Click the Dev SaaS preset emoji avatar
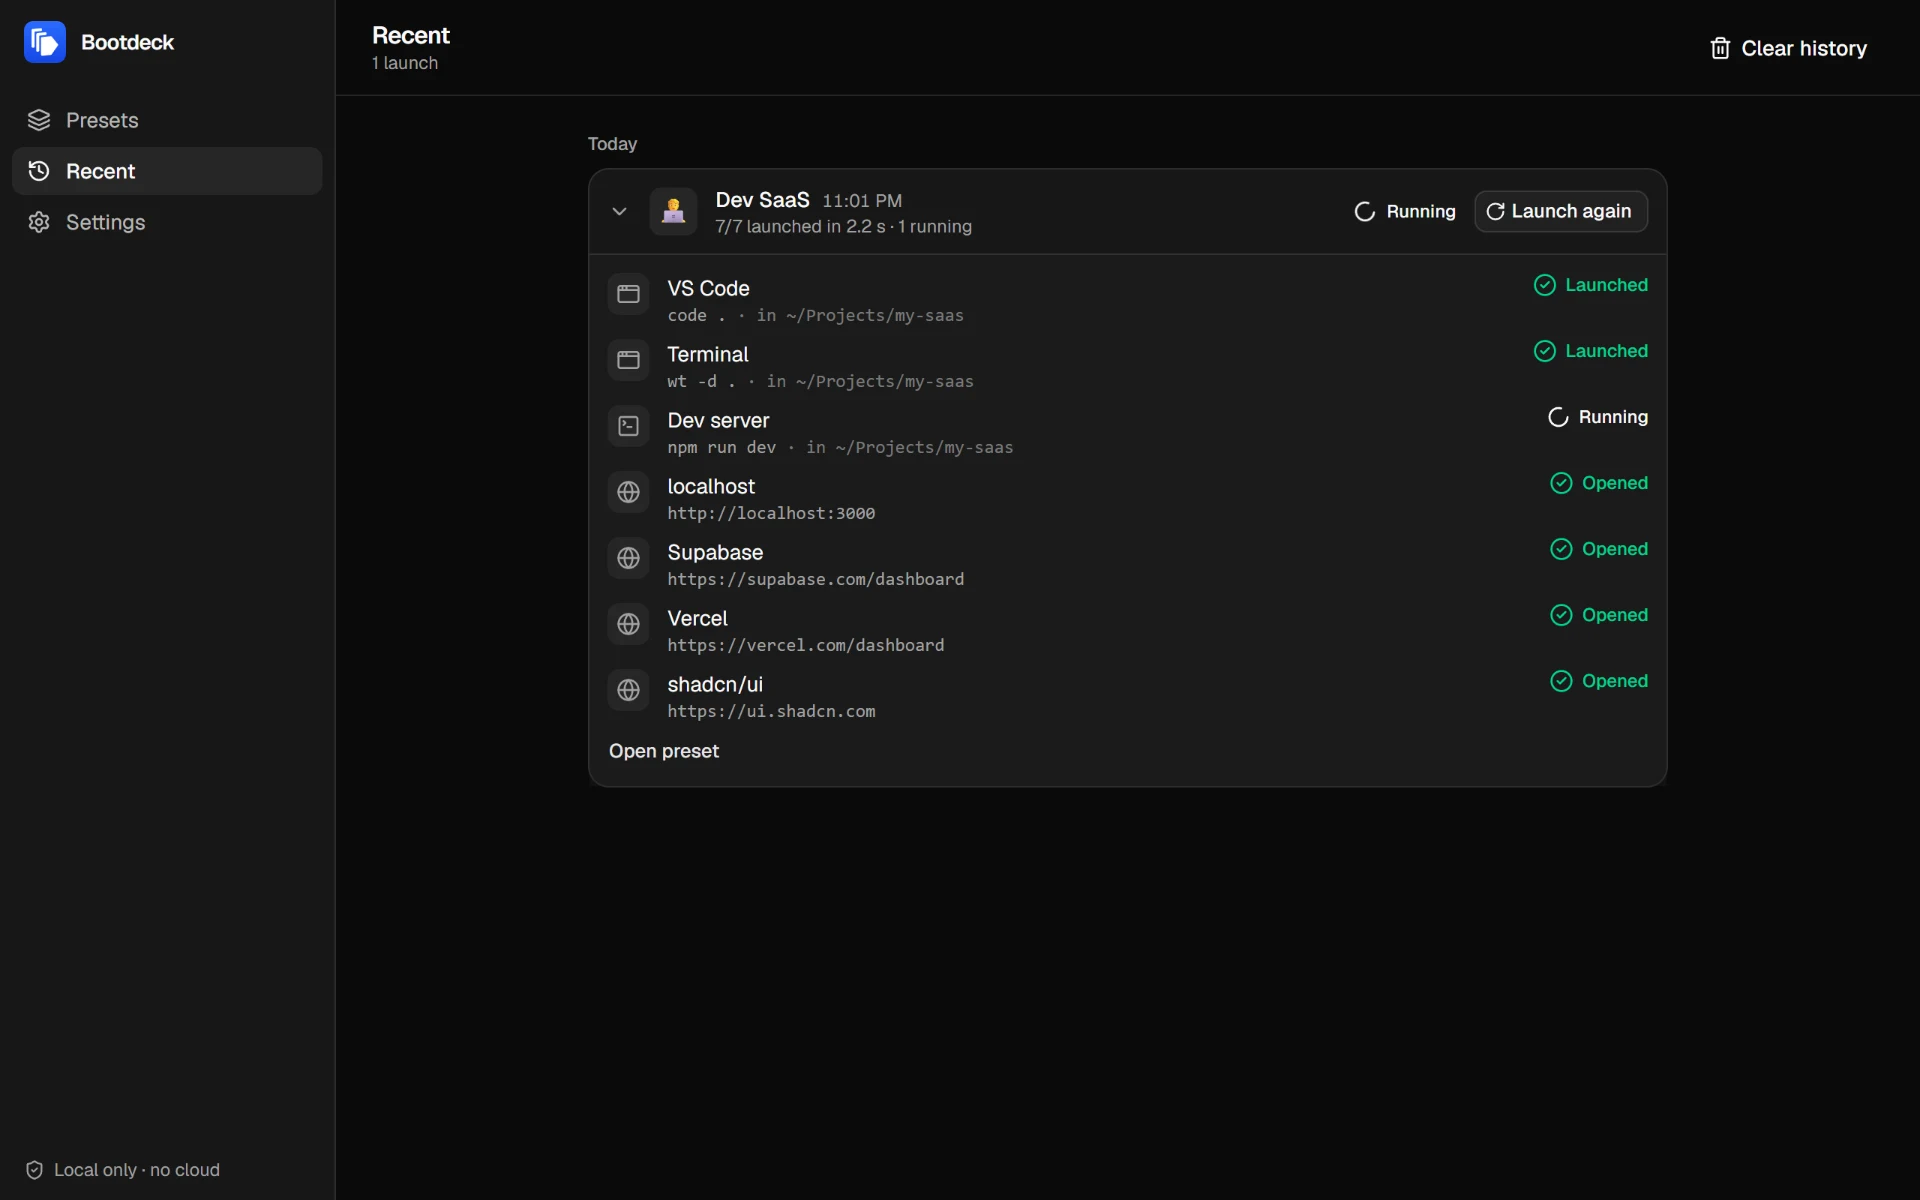Image resolution: width=1920 pixels, height=1200 pixels. click(673, 211)
